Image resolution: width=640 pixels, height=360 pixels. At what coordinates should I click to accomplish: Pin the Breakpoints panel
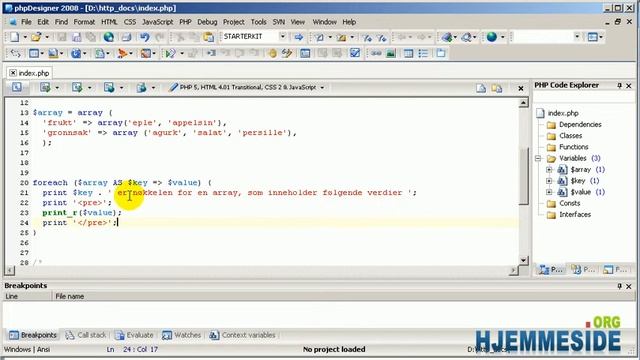pyautogui.click(x=620, y=286)
